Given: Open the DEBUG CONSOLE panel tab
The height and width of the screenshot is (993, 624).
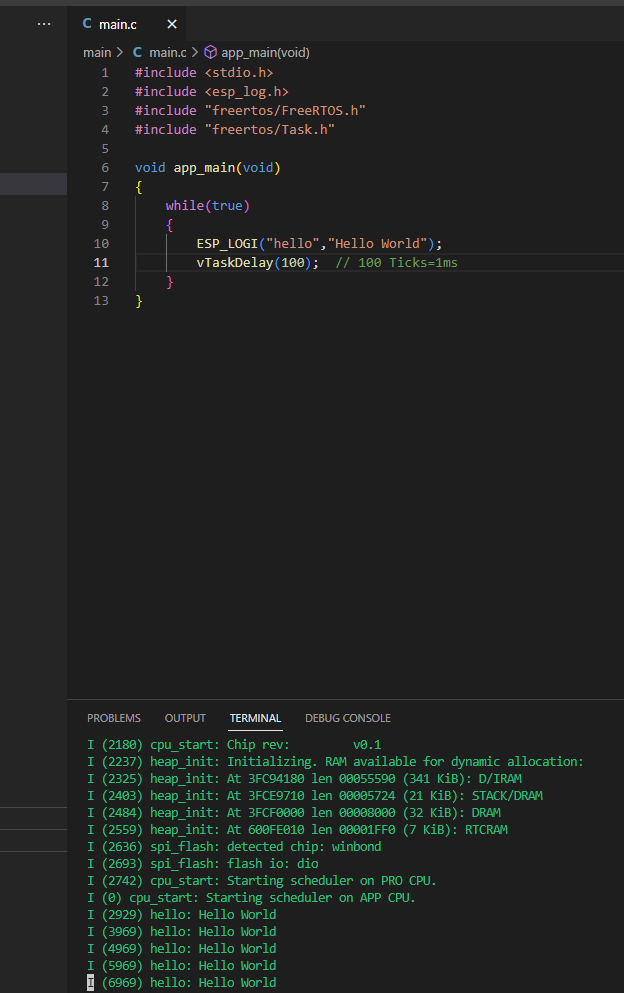Looking at the screenshot, I should pos(348,718).
